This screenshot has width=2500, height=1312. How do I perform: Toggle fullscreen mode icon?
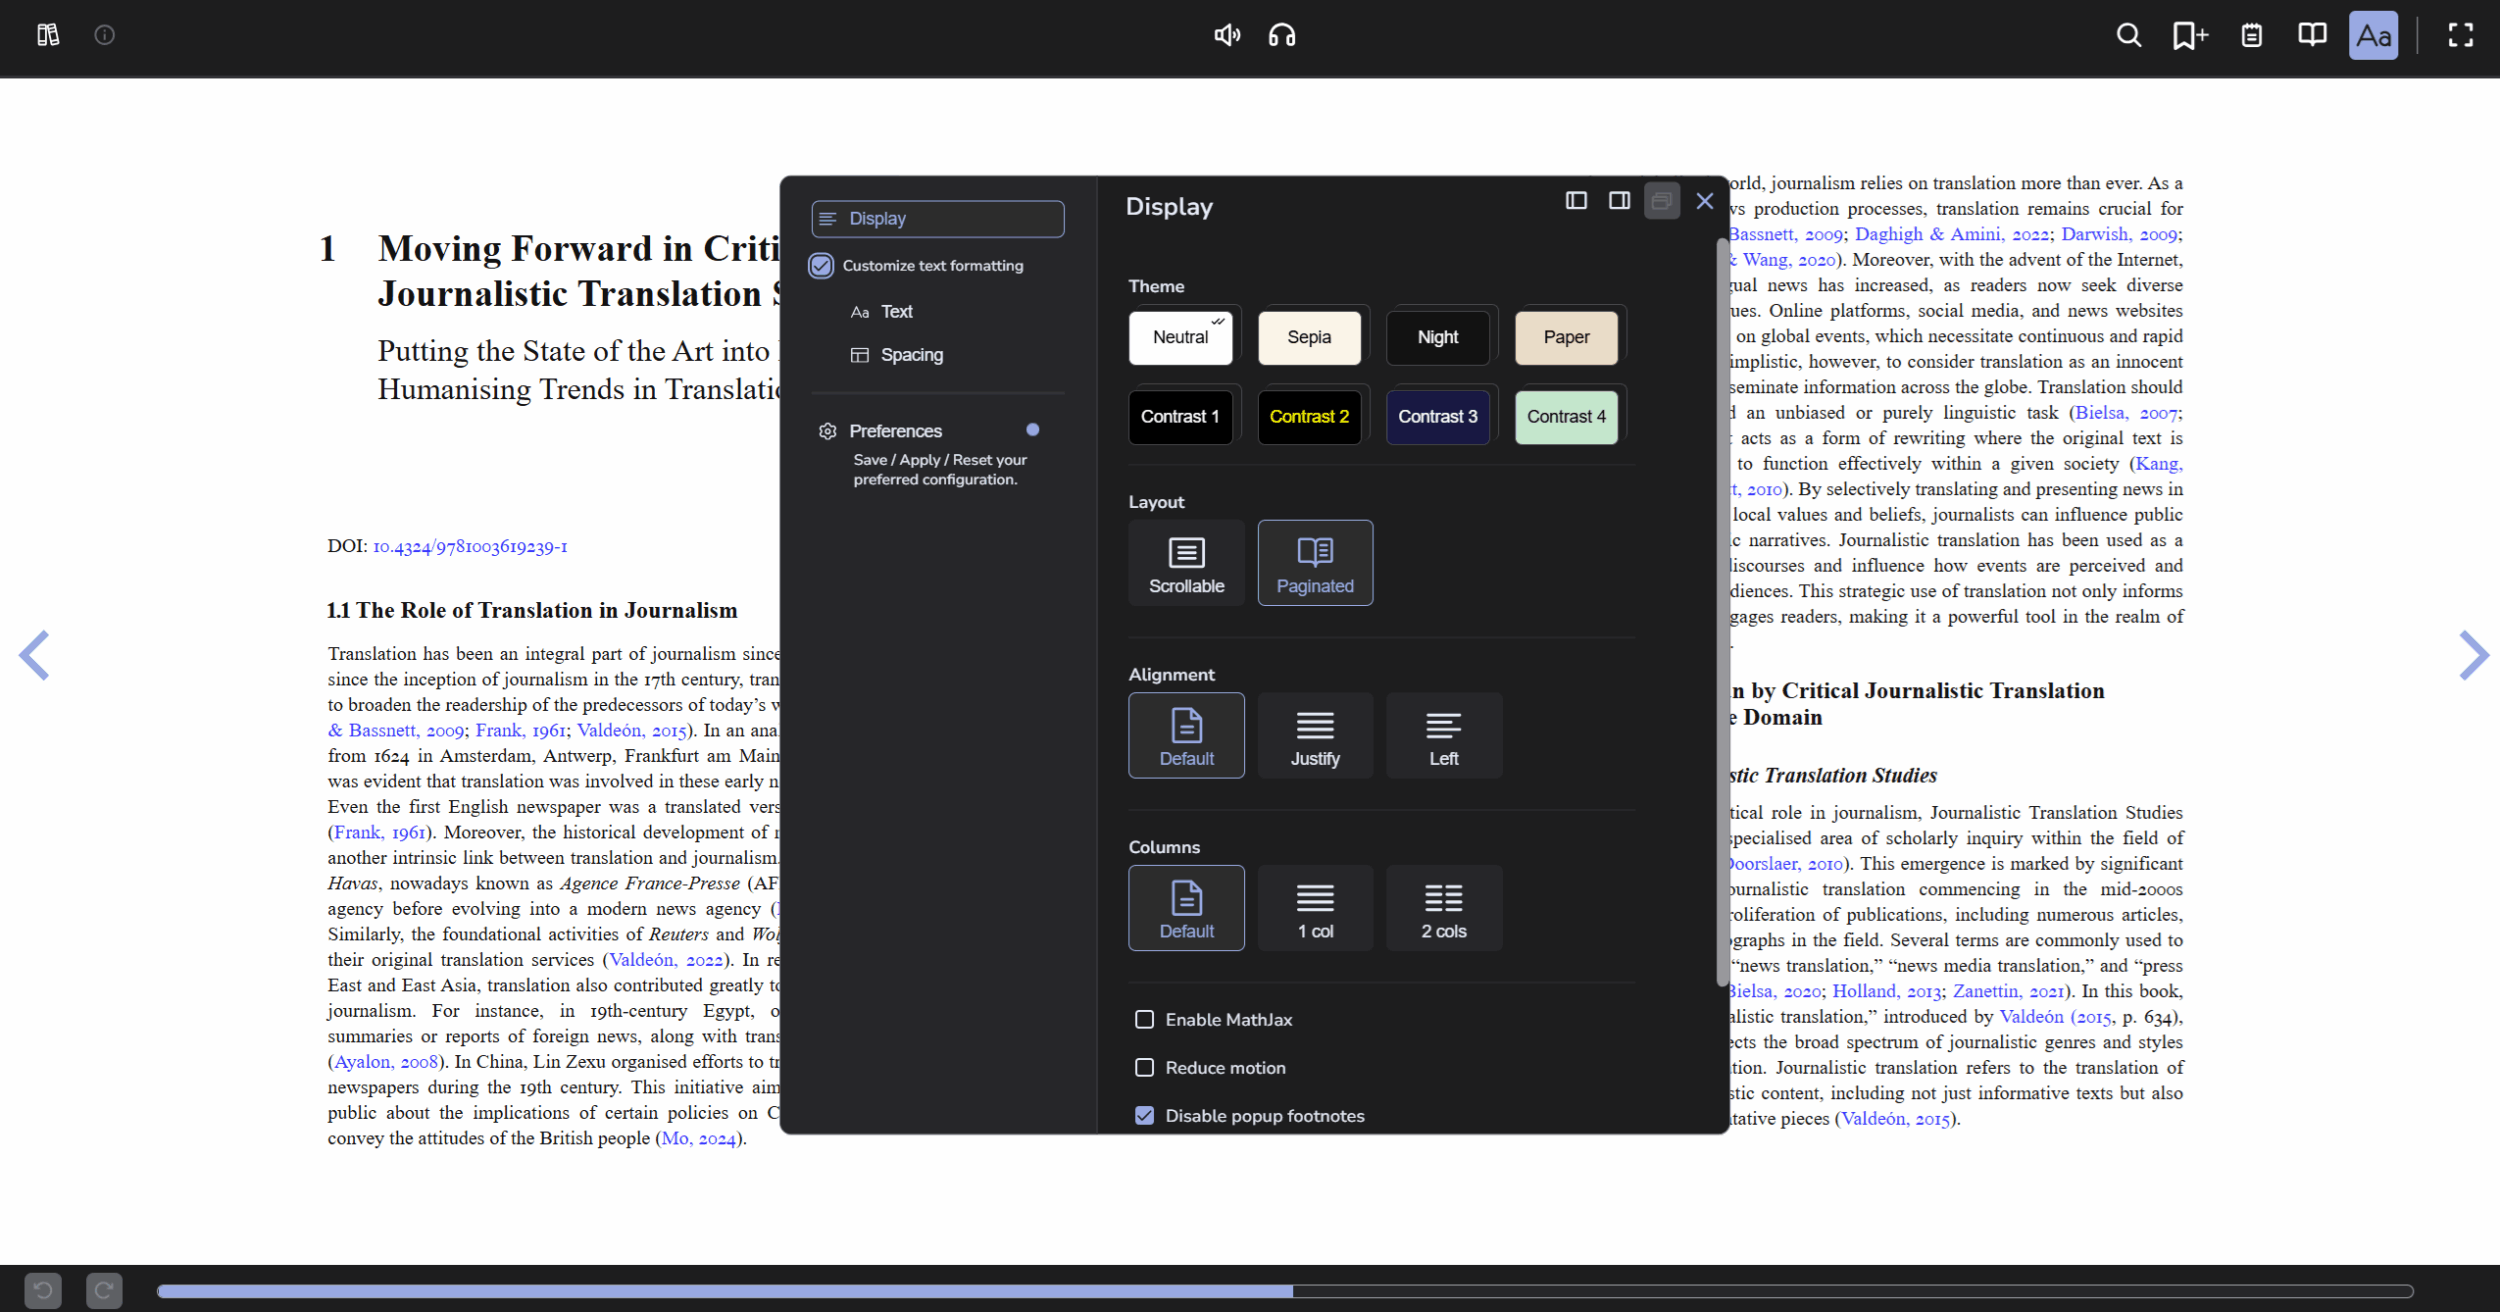pos(2461,35)
